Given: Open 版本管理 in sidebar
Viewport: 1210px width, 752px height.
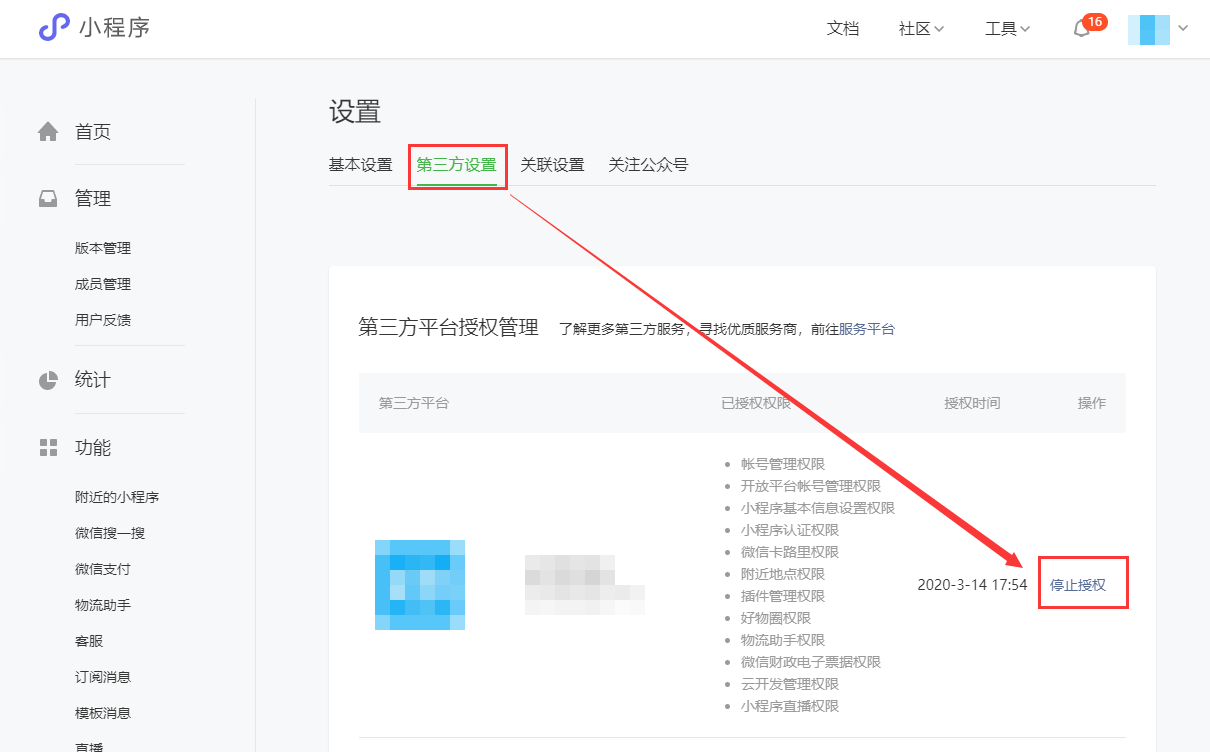Looking at the screenshot, I should point(103,248).
